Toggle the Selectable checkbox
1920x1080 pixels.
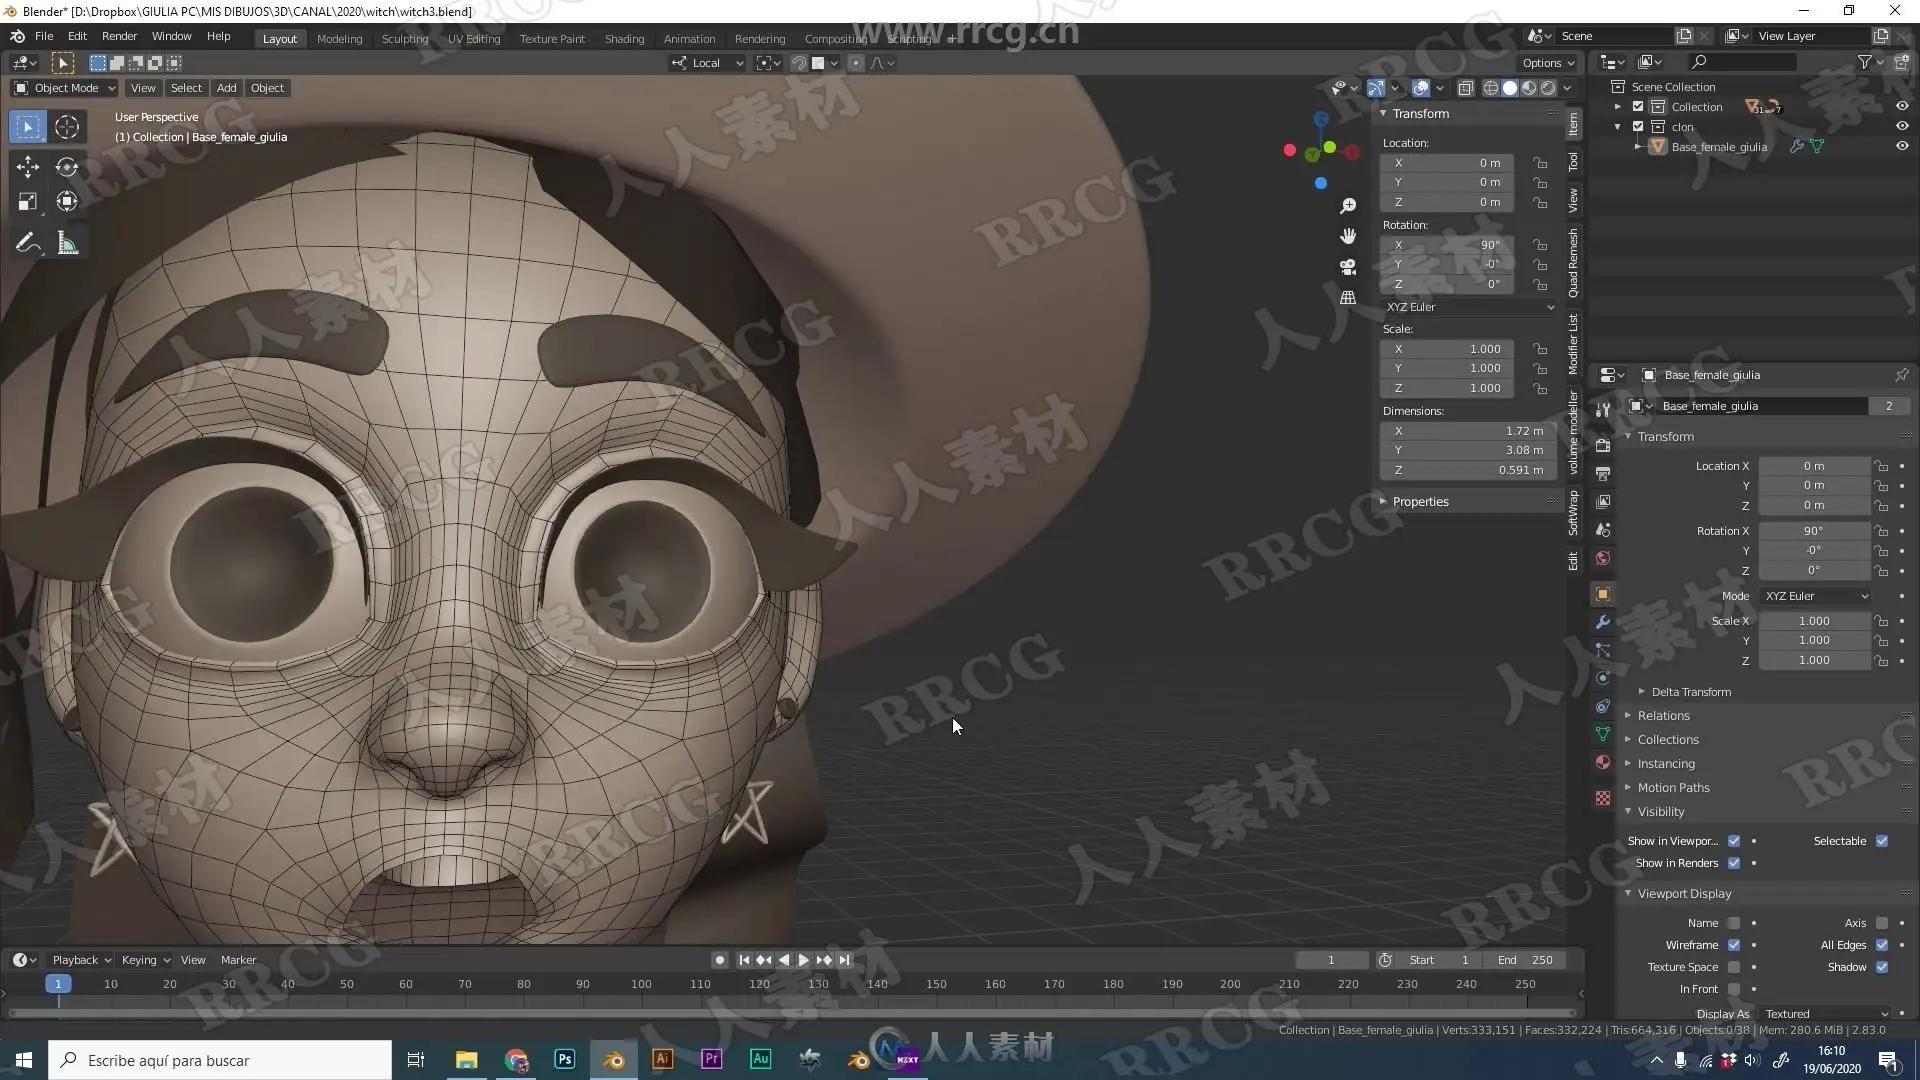coord(1882,841)
